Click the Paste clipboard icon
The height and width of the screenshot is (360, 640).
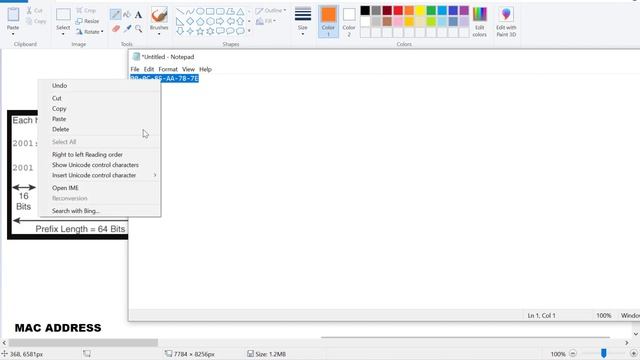click(x=13, y=15)
